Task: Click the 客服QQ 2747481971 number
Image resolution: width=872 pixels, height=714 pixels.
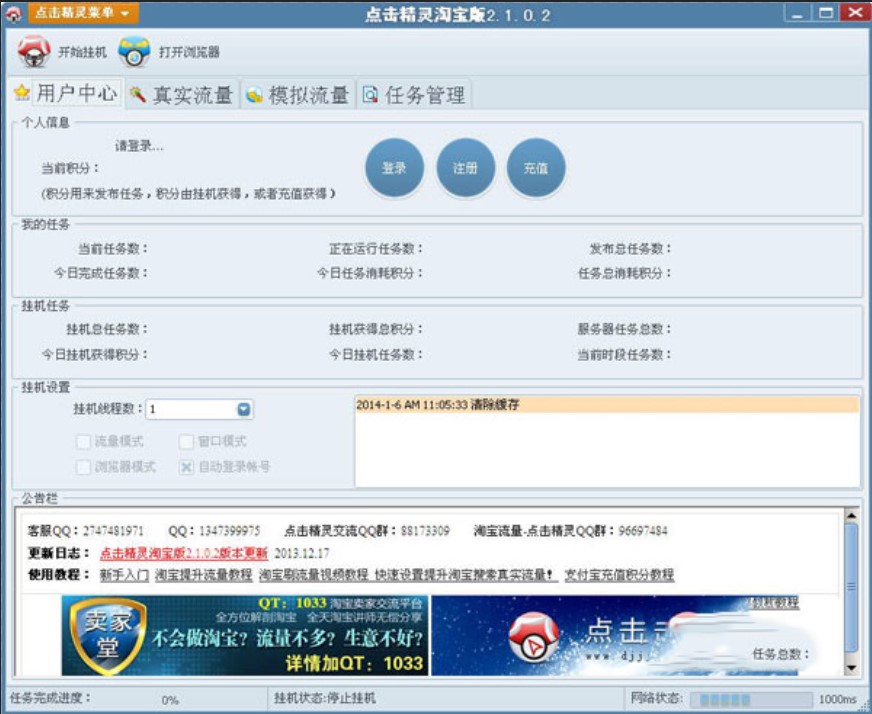Action: (113, 531)
